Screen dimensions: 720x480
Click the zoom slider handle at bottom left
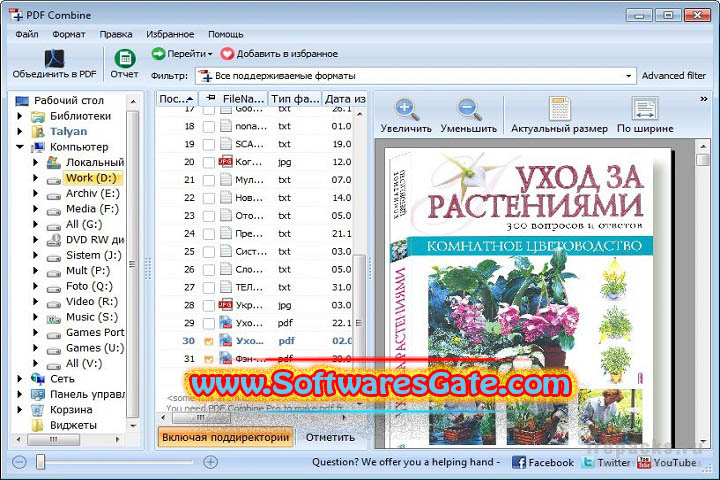coord(40,462)
